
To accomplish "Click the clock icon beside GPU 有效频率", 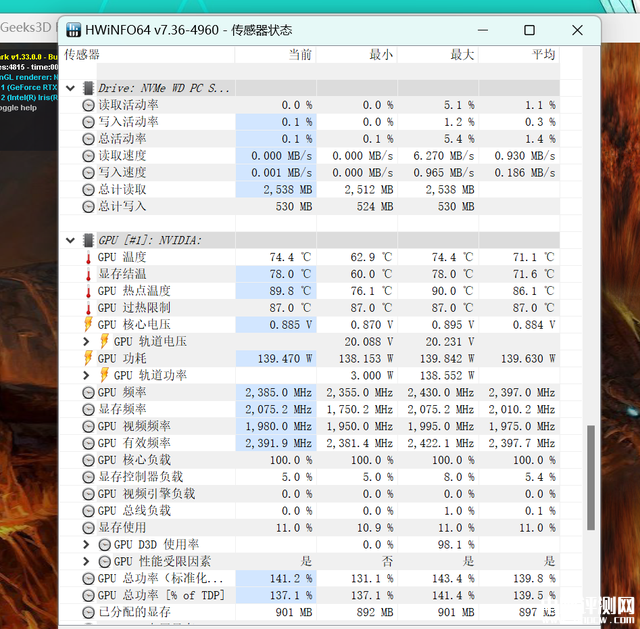I will tap(88, 443).
